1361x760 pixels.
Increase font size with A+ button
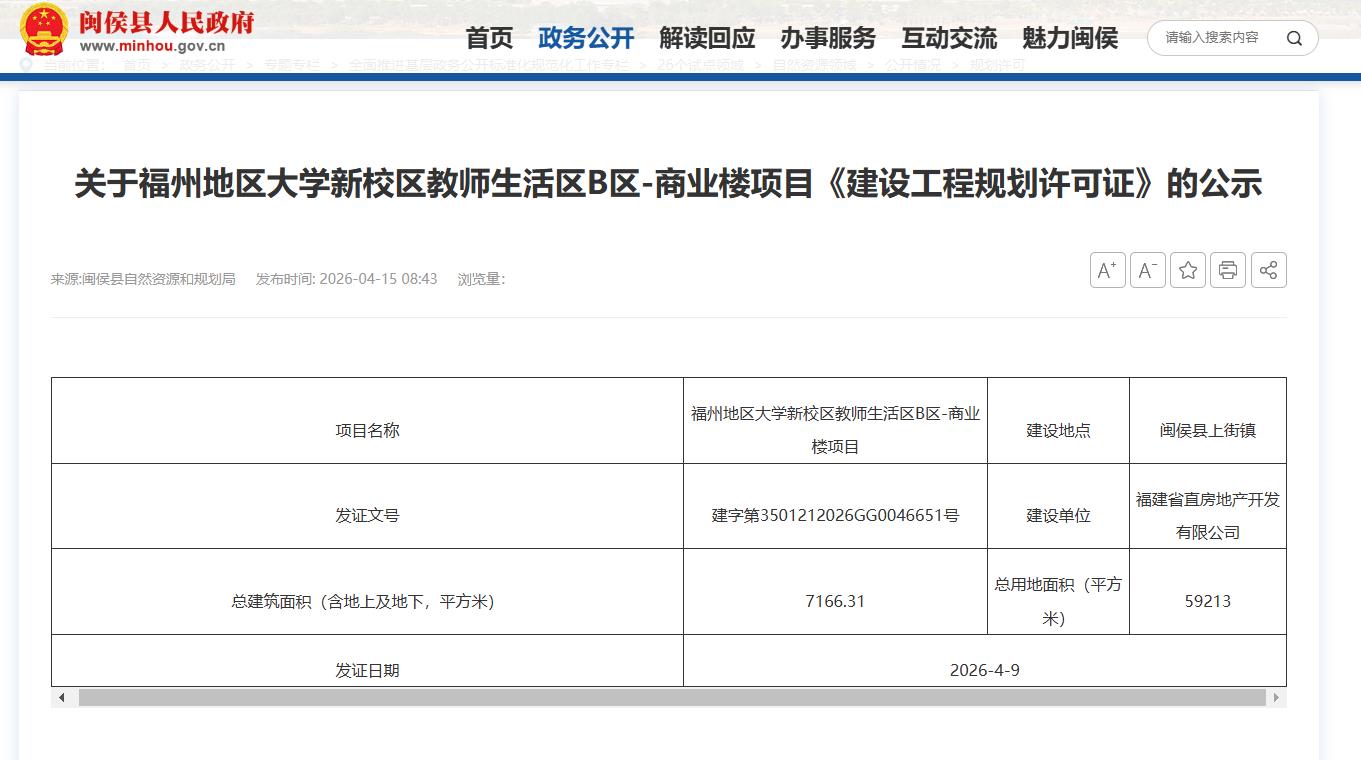point(1107,270)
